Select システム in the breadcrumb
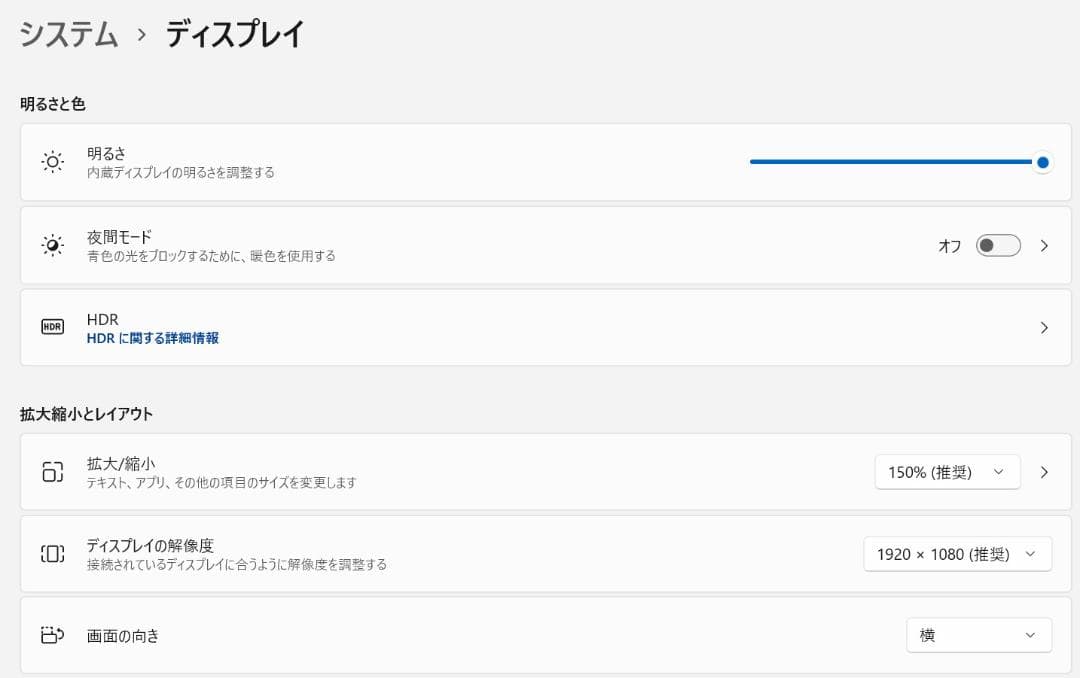Screen dimensions: 1080x678 66,33
